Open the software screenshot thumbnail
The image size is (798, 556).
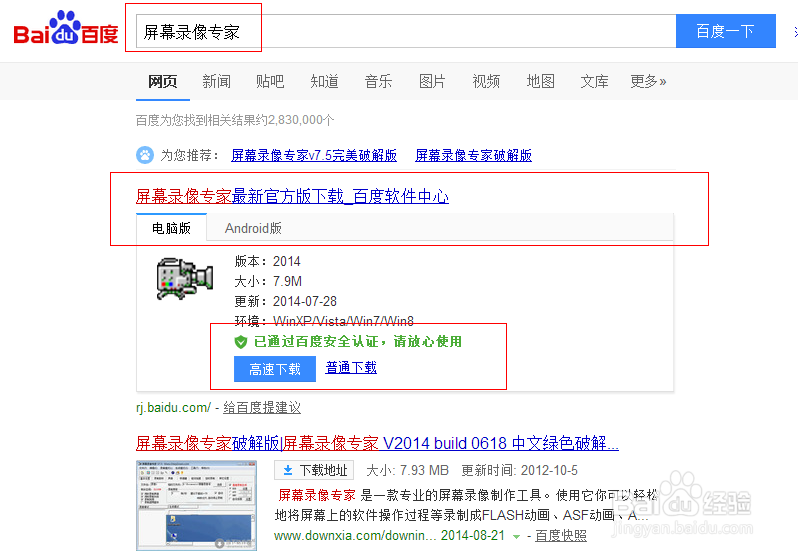pyautogui.click(x=196, y=506)
